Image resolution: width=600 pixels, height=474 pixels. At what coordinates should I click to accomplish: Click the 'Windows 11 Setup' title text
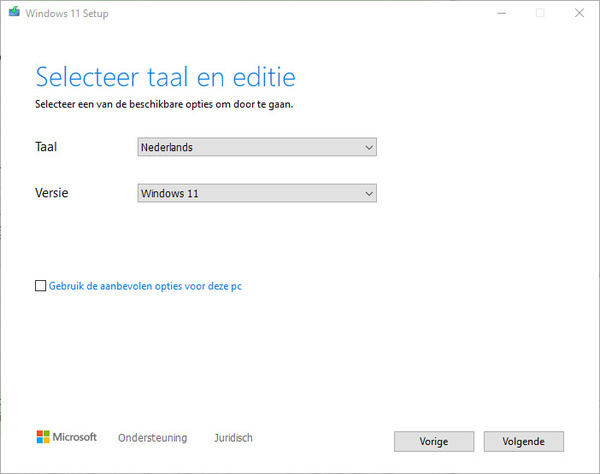click(x=67, y=13)
